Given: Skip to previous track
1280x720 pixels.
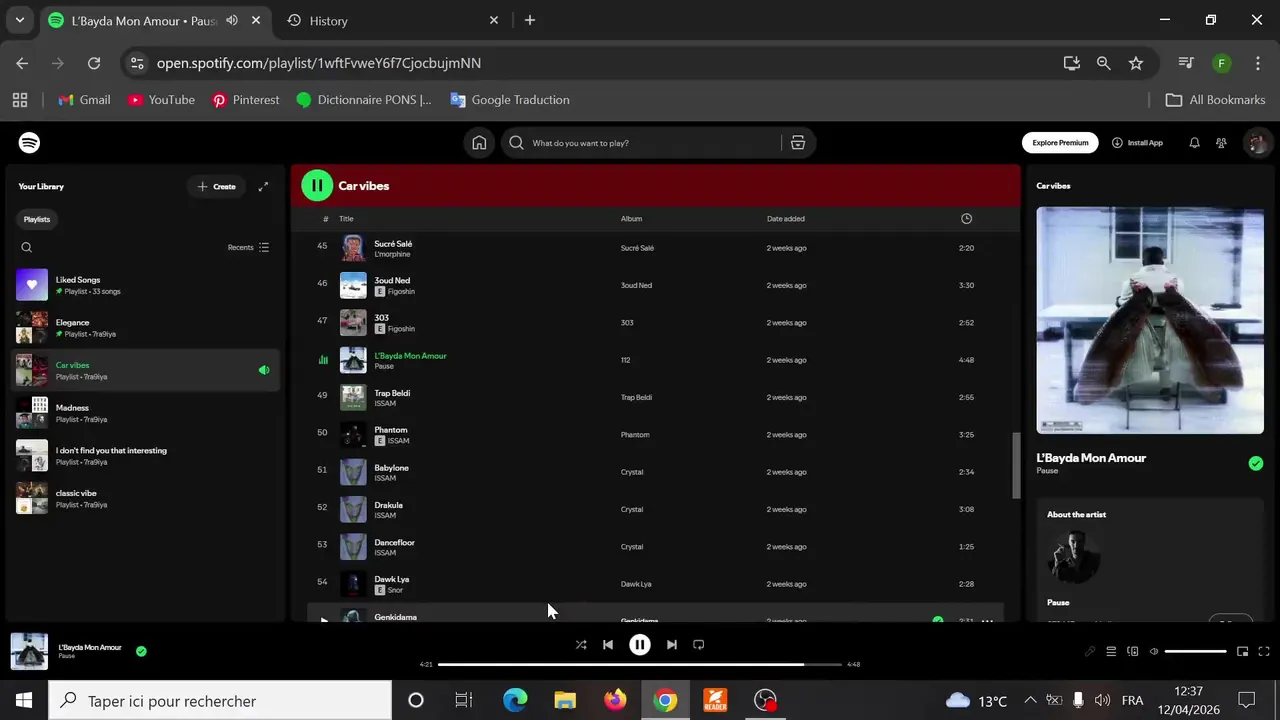Looking at the screenshot, I should pos(608,645).
